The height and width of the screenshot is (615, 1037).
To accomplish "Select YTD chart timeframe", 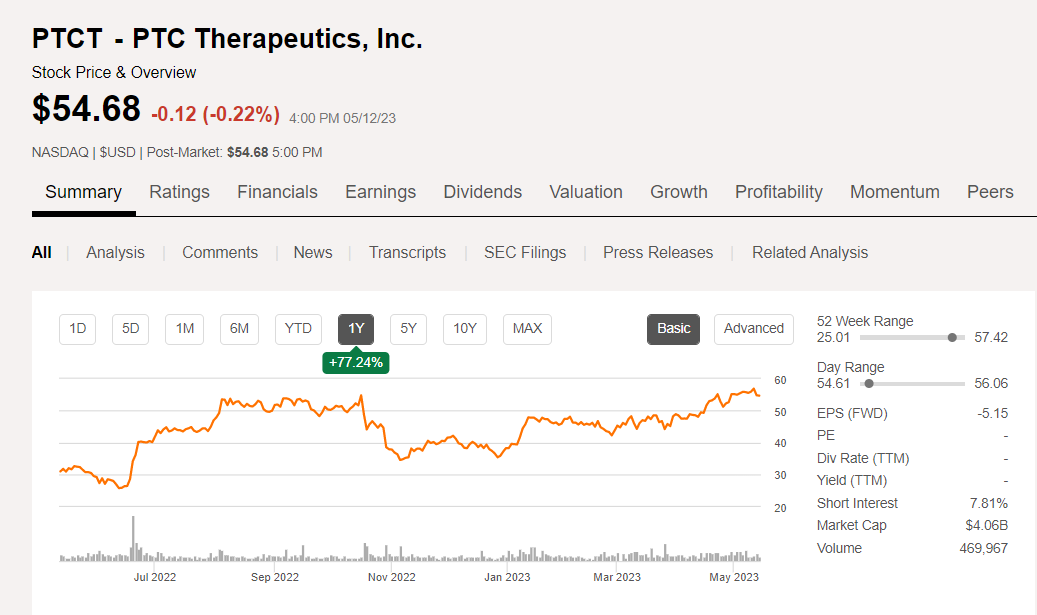I will [298, 329].
